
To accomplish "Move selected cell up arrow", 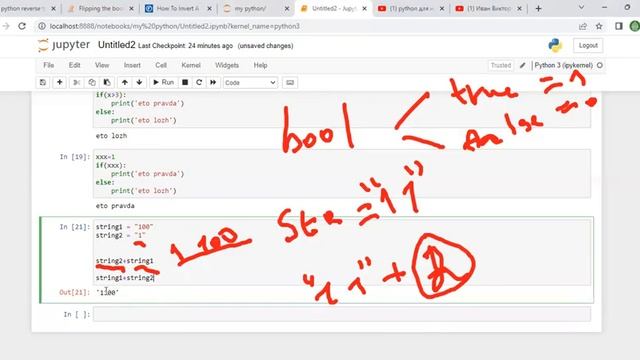I will pos(124,82).
